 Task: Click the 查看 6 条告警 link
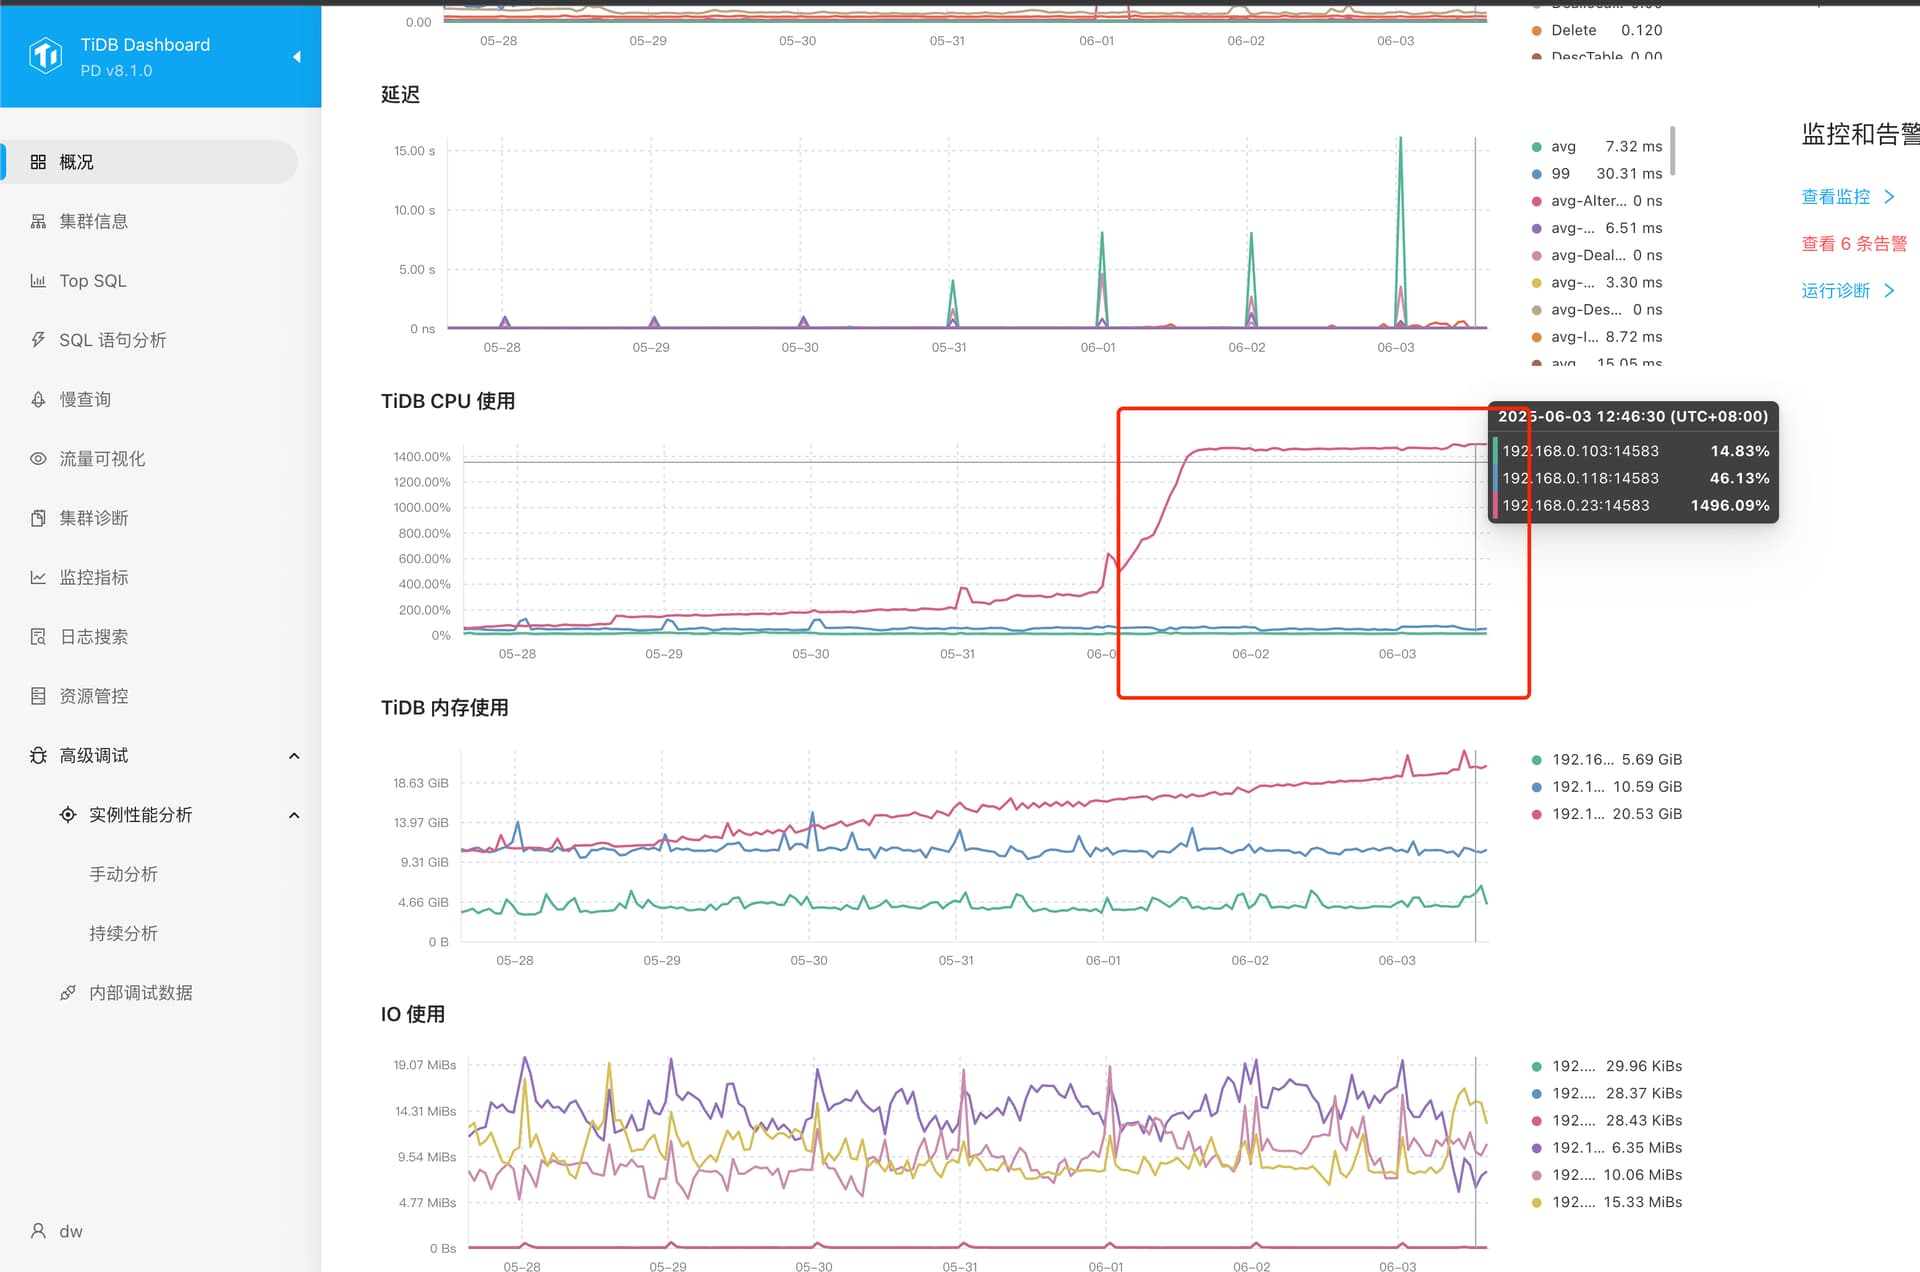coord(1854,244)
